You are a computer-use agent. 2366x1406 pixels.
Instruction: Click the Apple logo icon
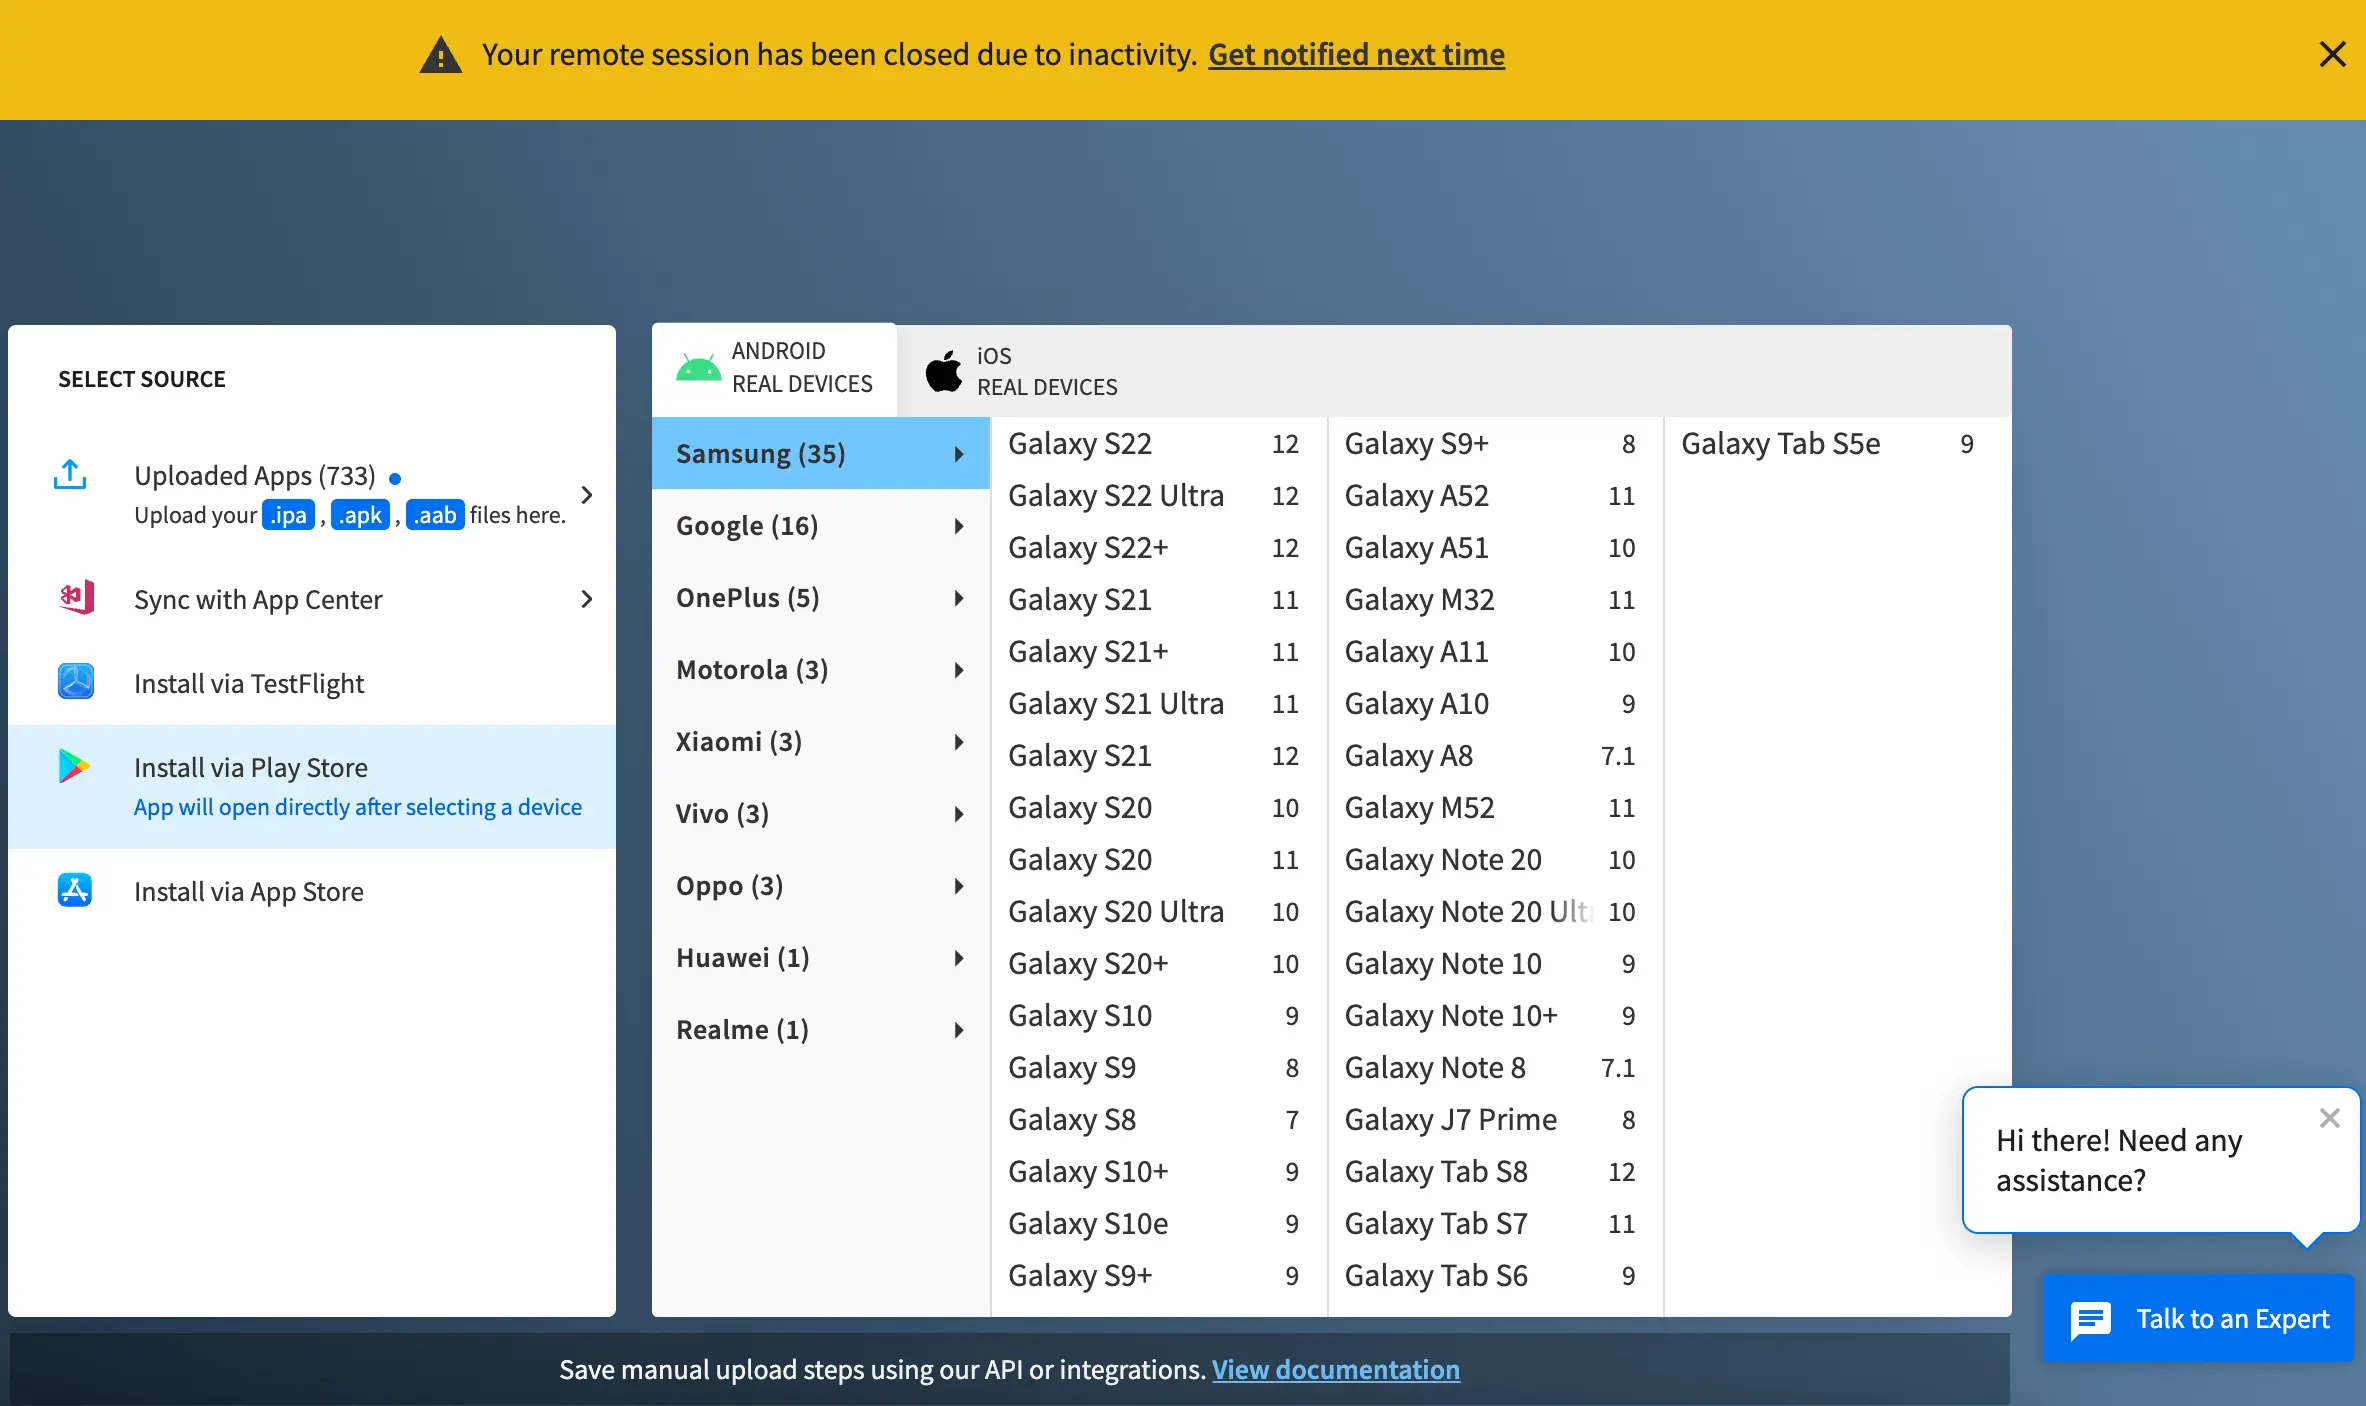pos(943,371)
